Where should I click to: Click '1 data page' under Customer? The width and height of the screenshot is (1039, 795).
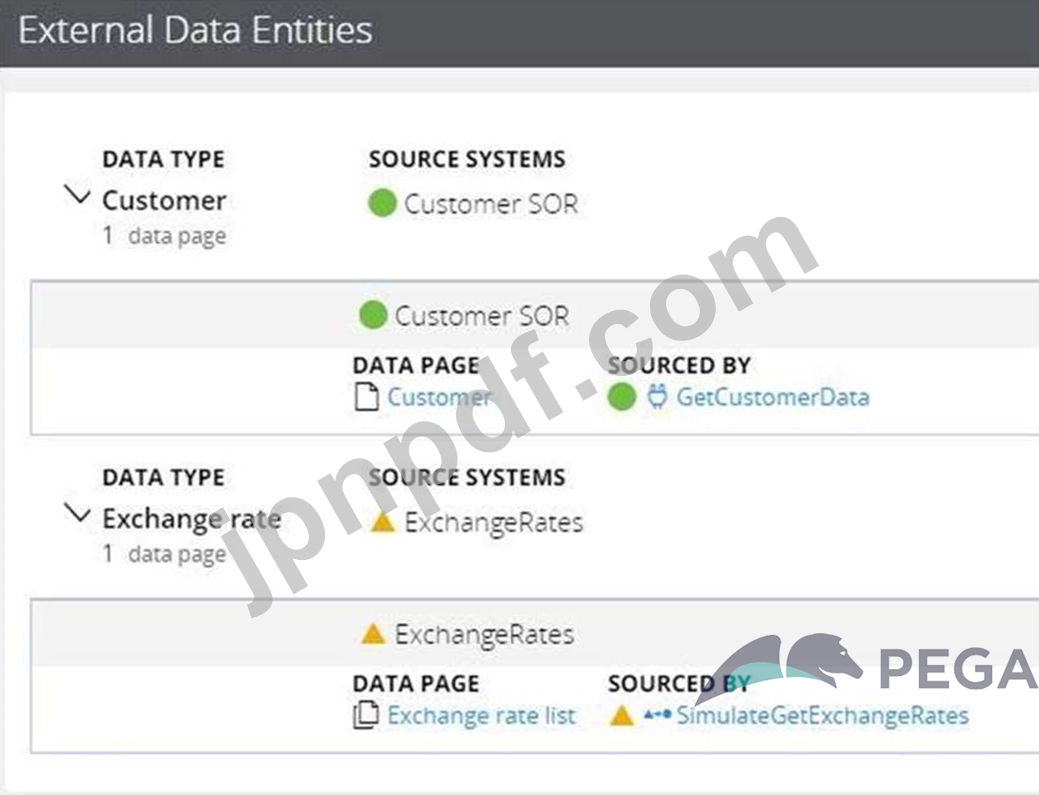coord(165,237)
